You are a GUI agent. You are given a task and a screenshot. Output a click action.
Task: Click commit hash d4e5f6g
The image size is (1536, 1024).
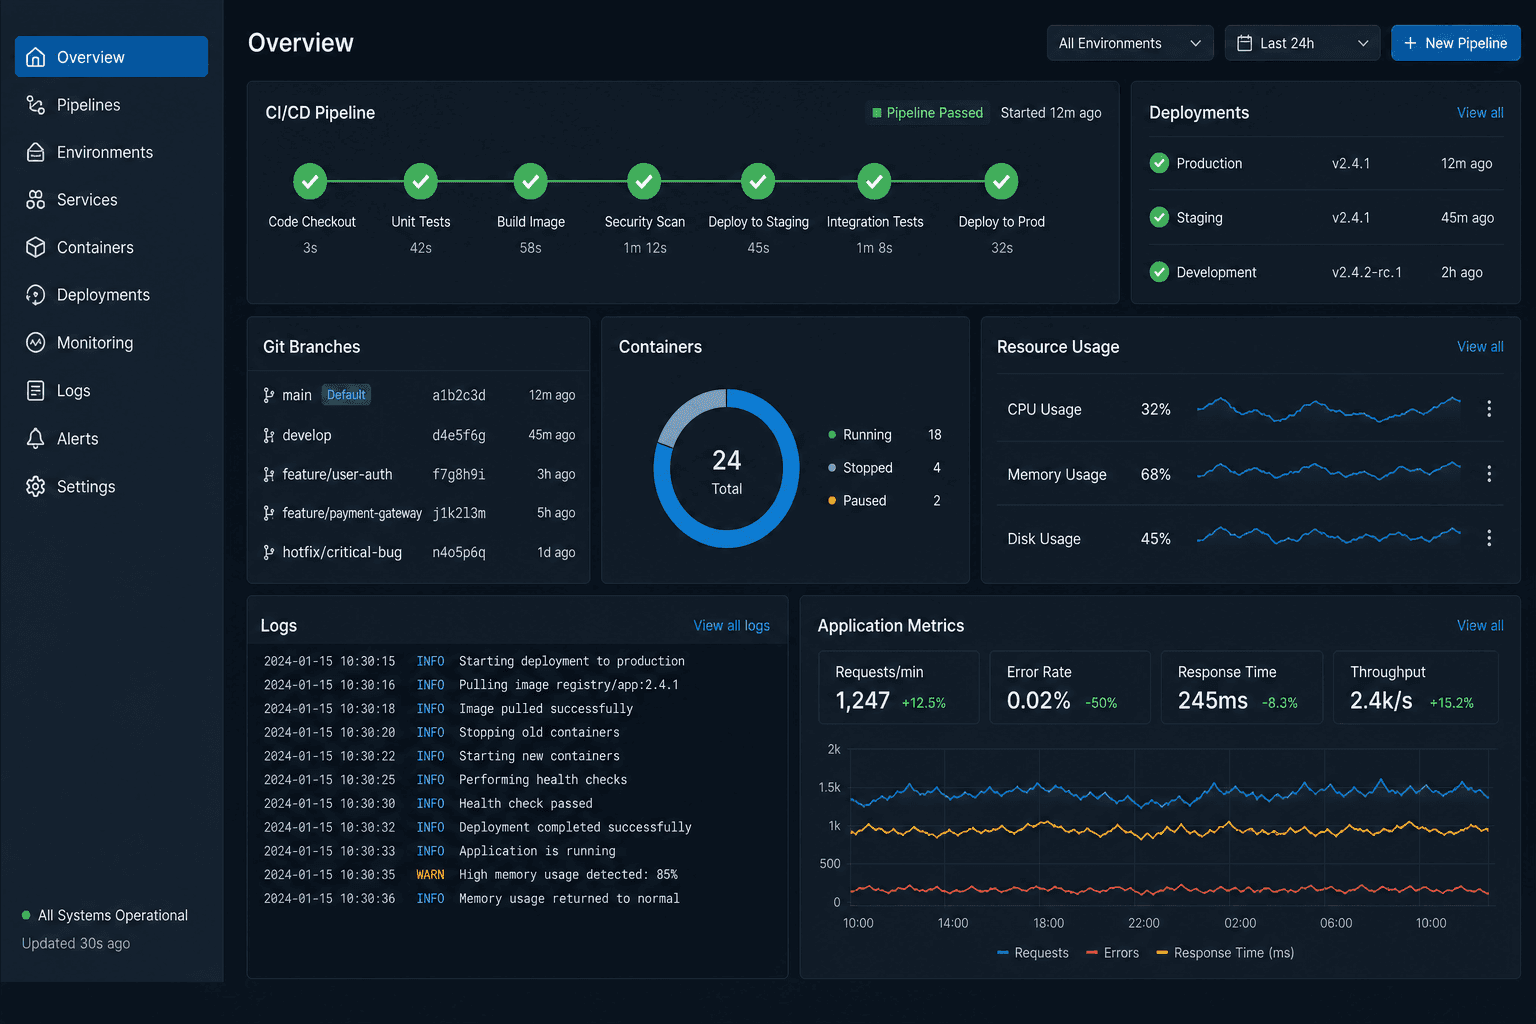click(459, 435)
